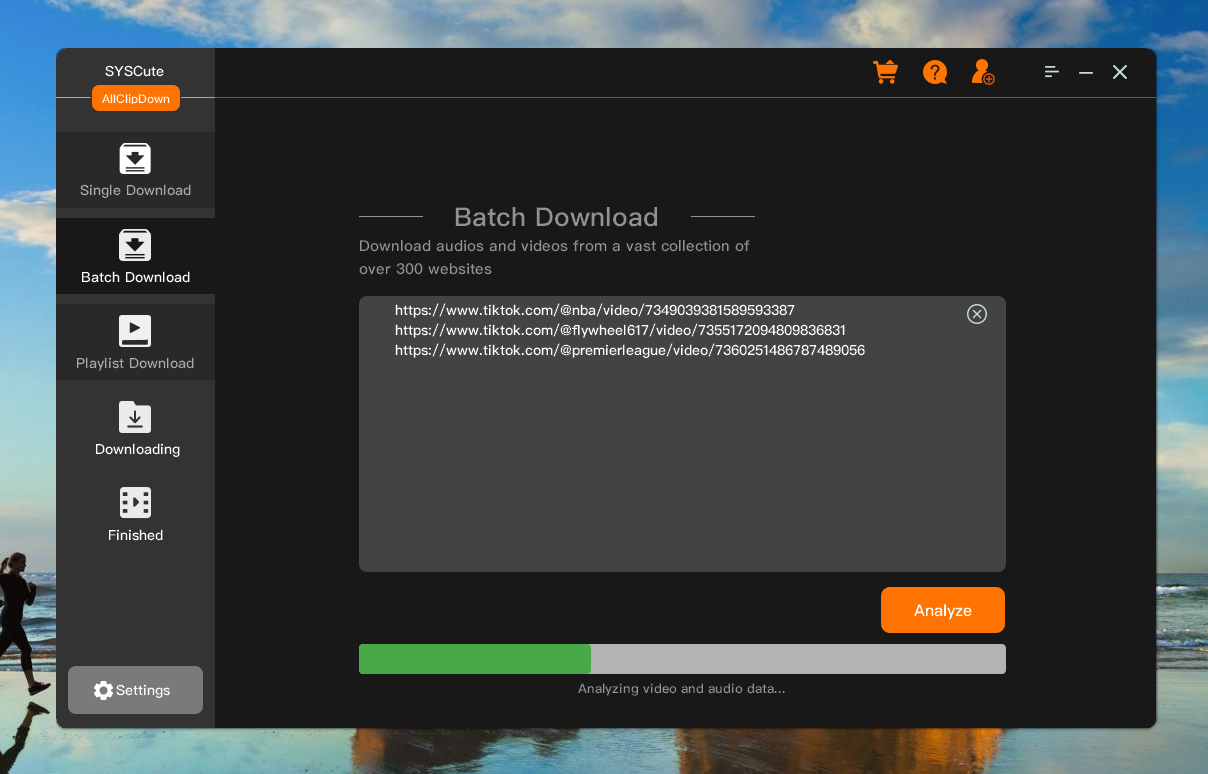Click the Batch Download heading
The image size is (1208, 774).
[x=556, y=217]
